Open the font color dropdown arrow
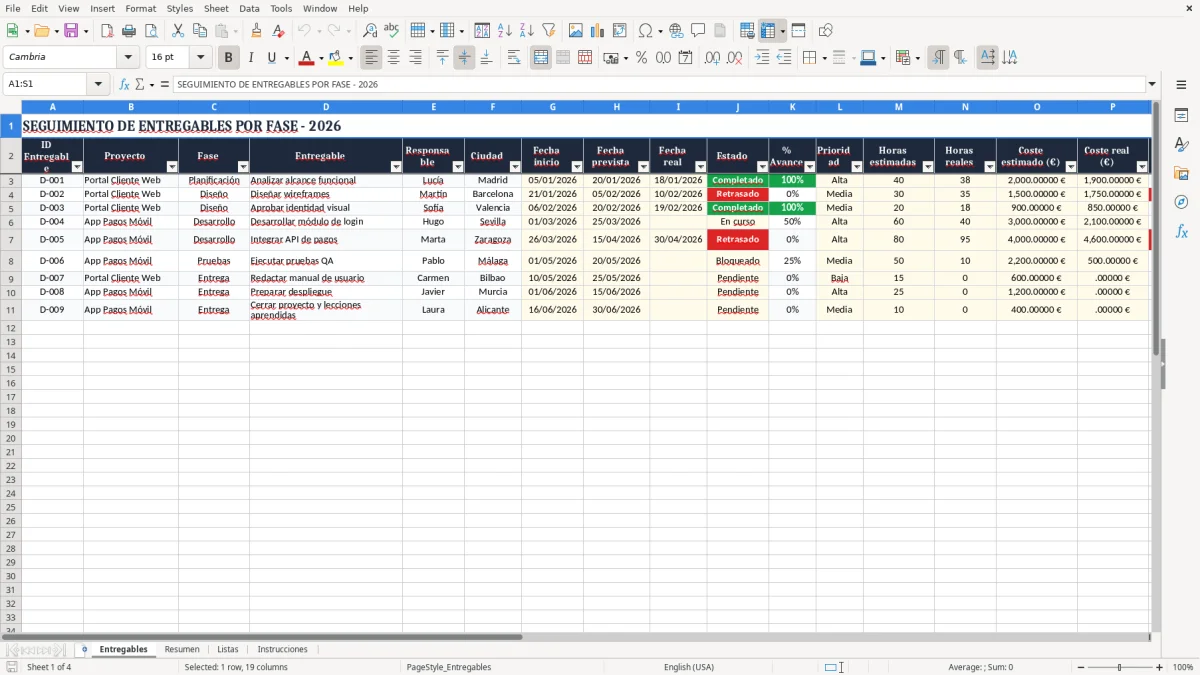Image resolution: width=1200 pixels, height=675 pixels. point(321,58)
